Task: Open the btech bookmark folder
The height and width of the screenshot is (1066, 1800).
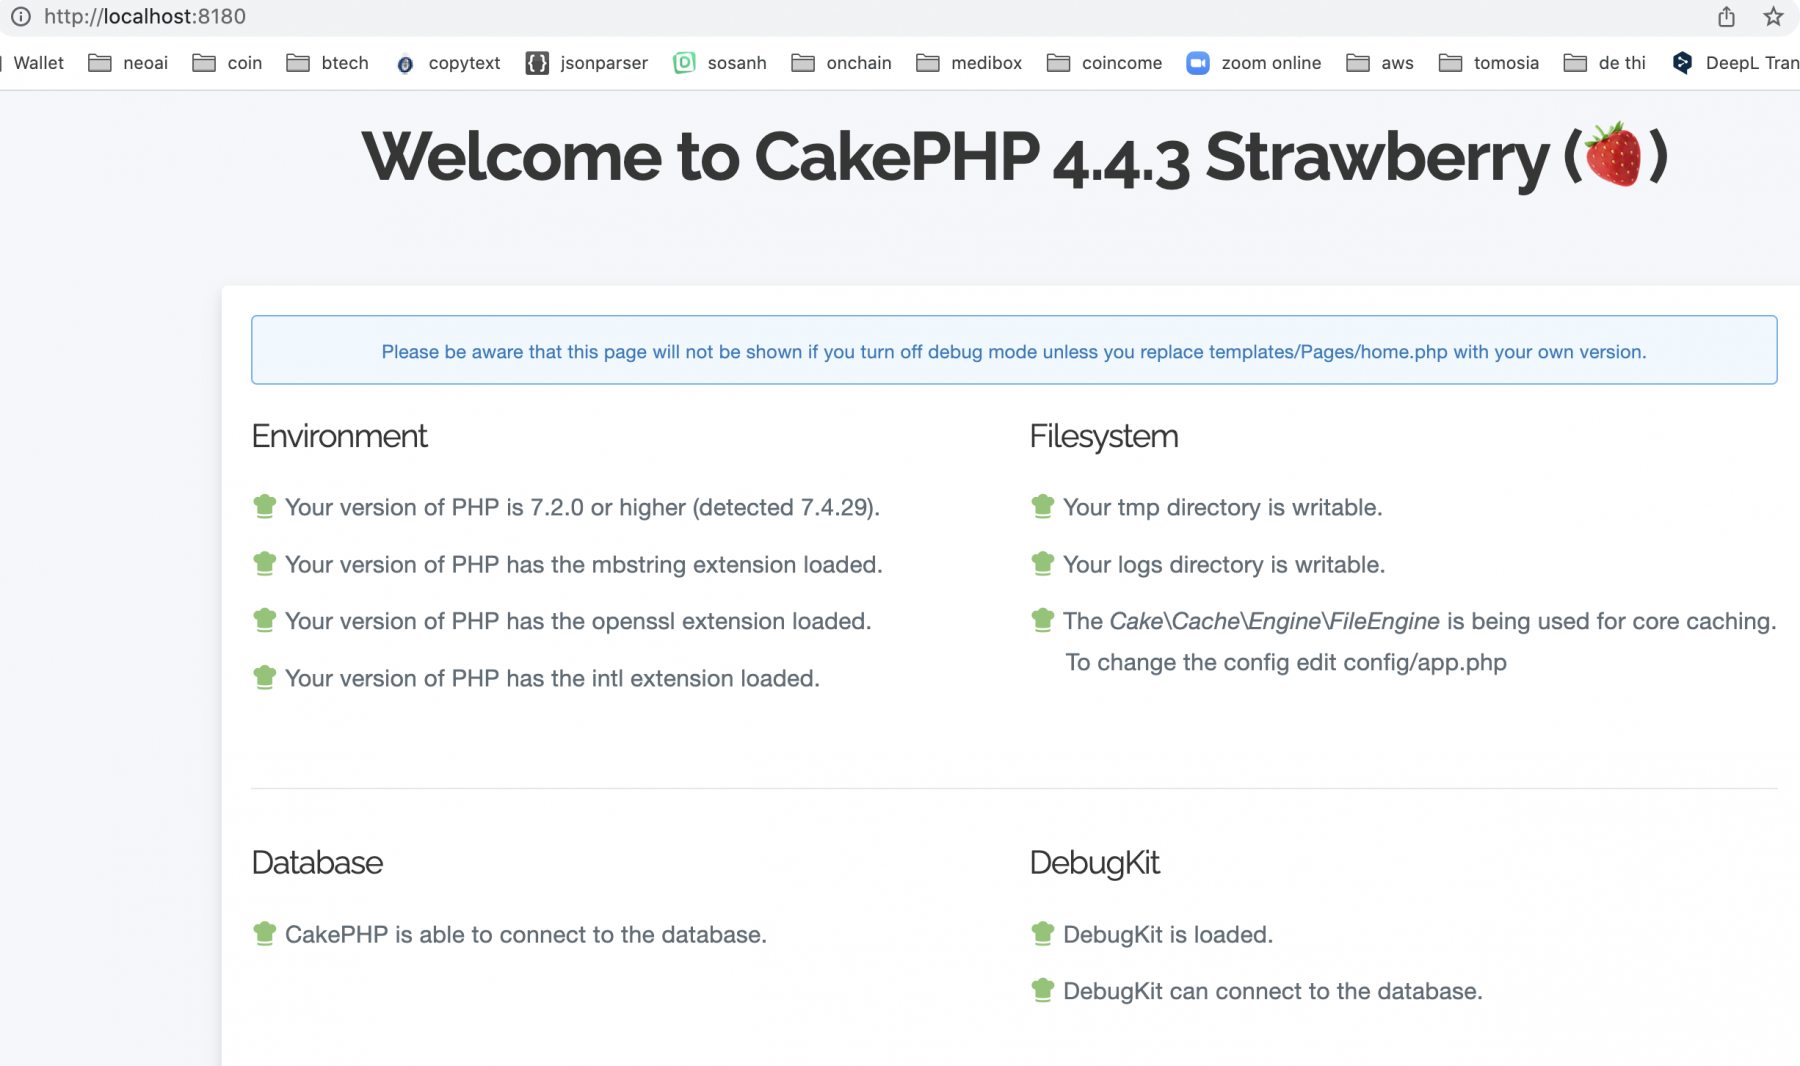Action: tap(327, 63)
